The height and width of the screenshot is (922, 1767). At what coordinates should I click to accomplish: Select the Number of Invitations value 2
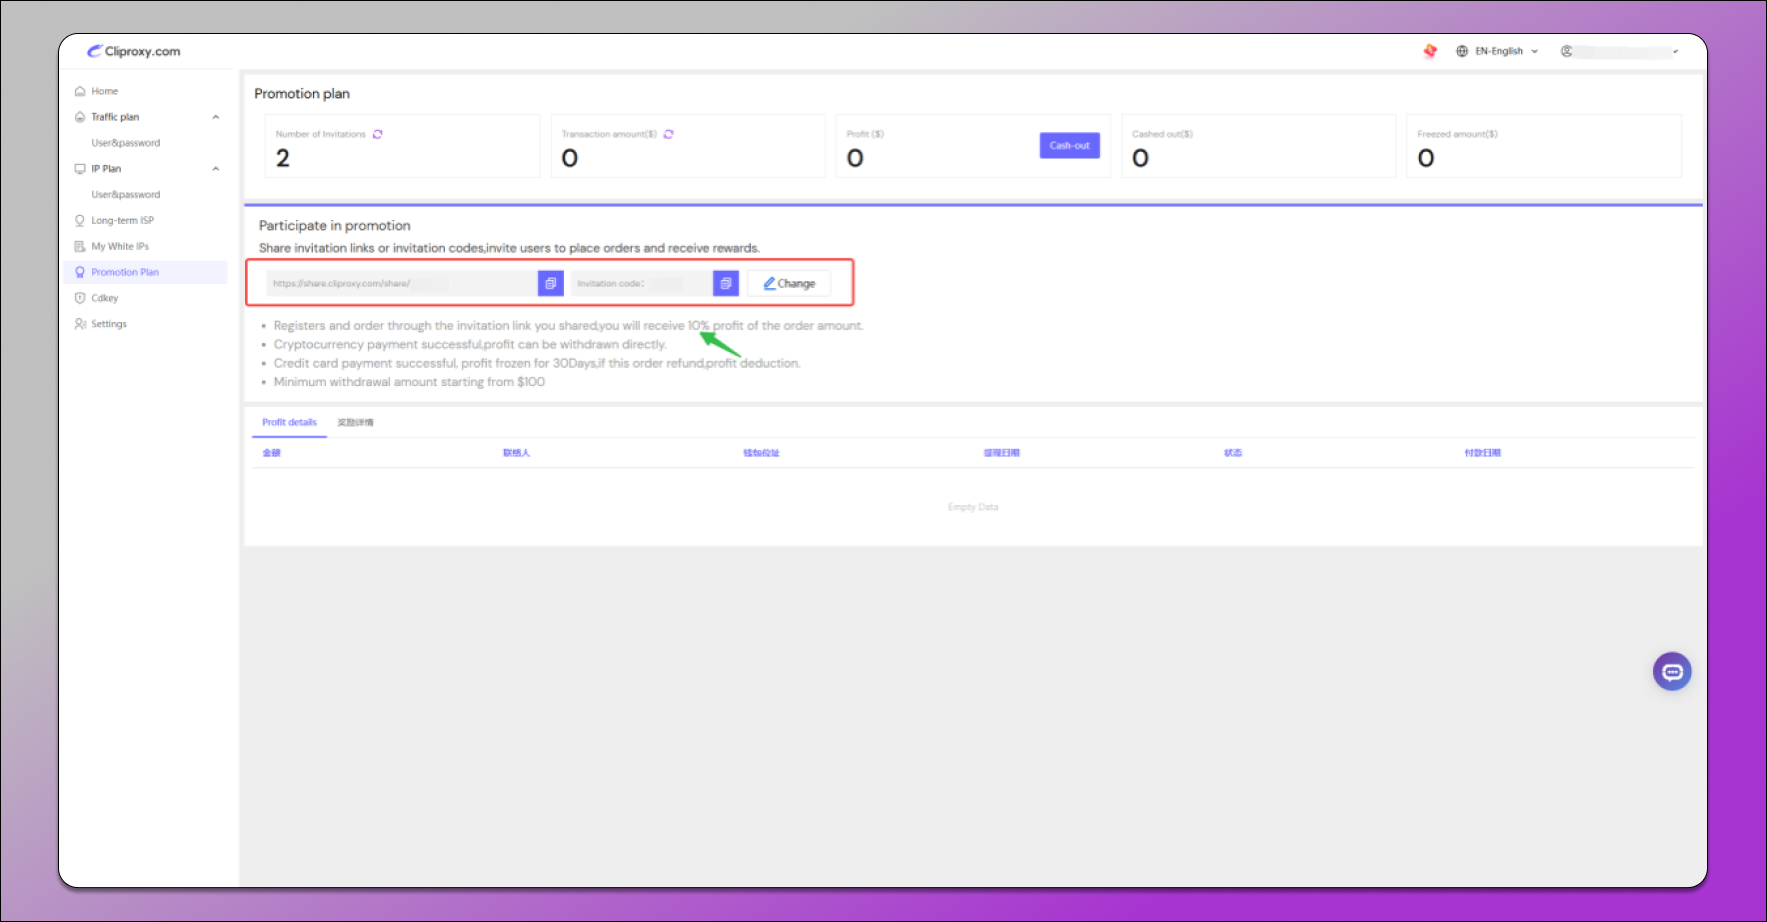(x=283, y=158)
